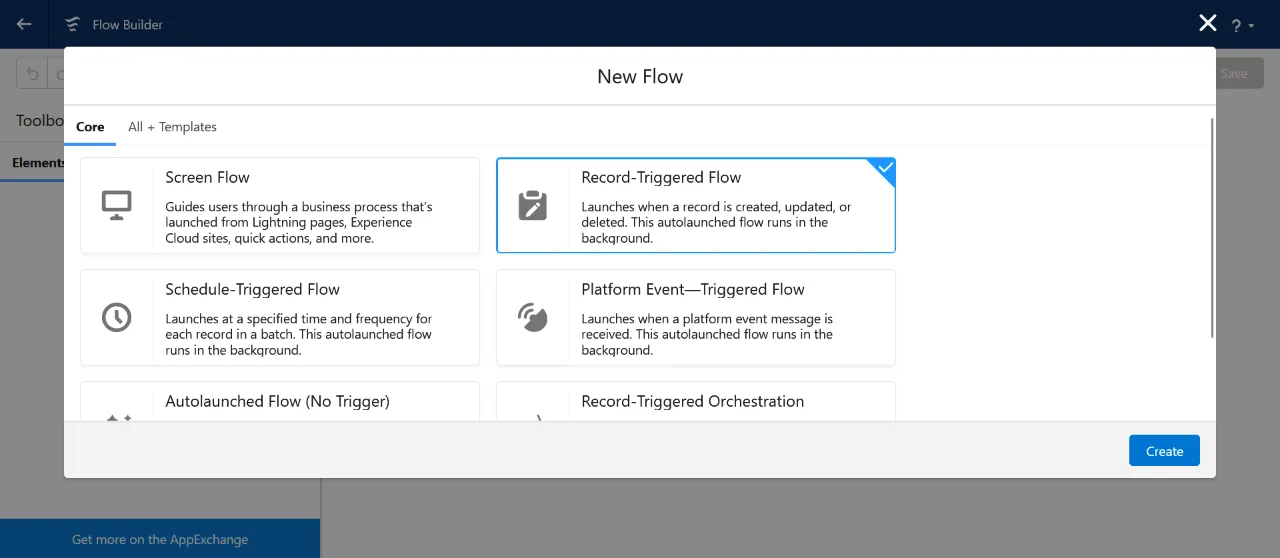1280x558 pixels.
Task: Click the Record-Triggered Flow description text
Action: (716, 223)
